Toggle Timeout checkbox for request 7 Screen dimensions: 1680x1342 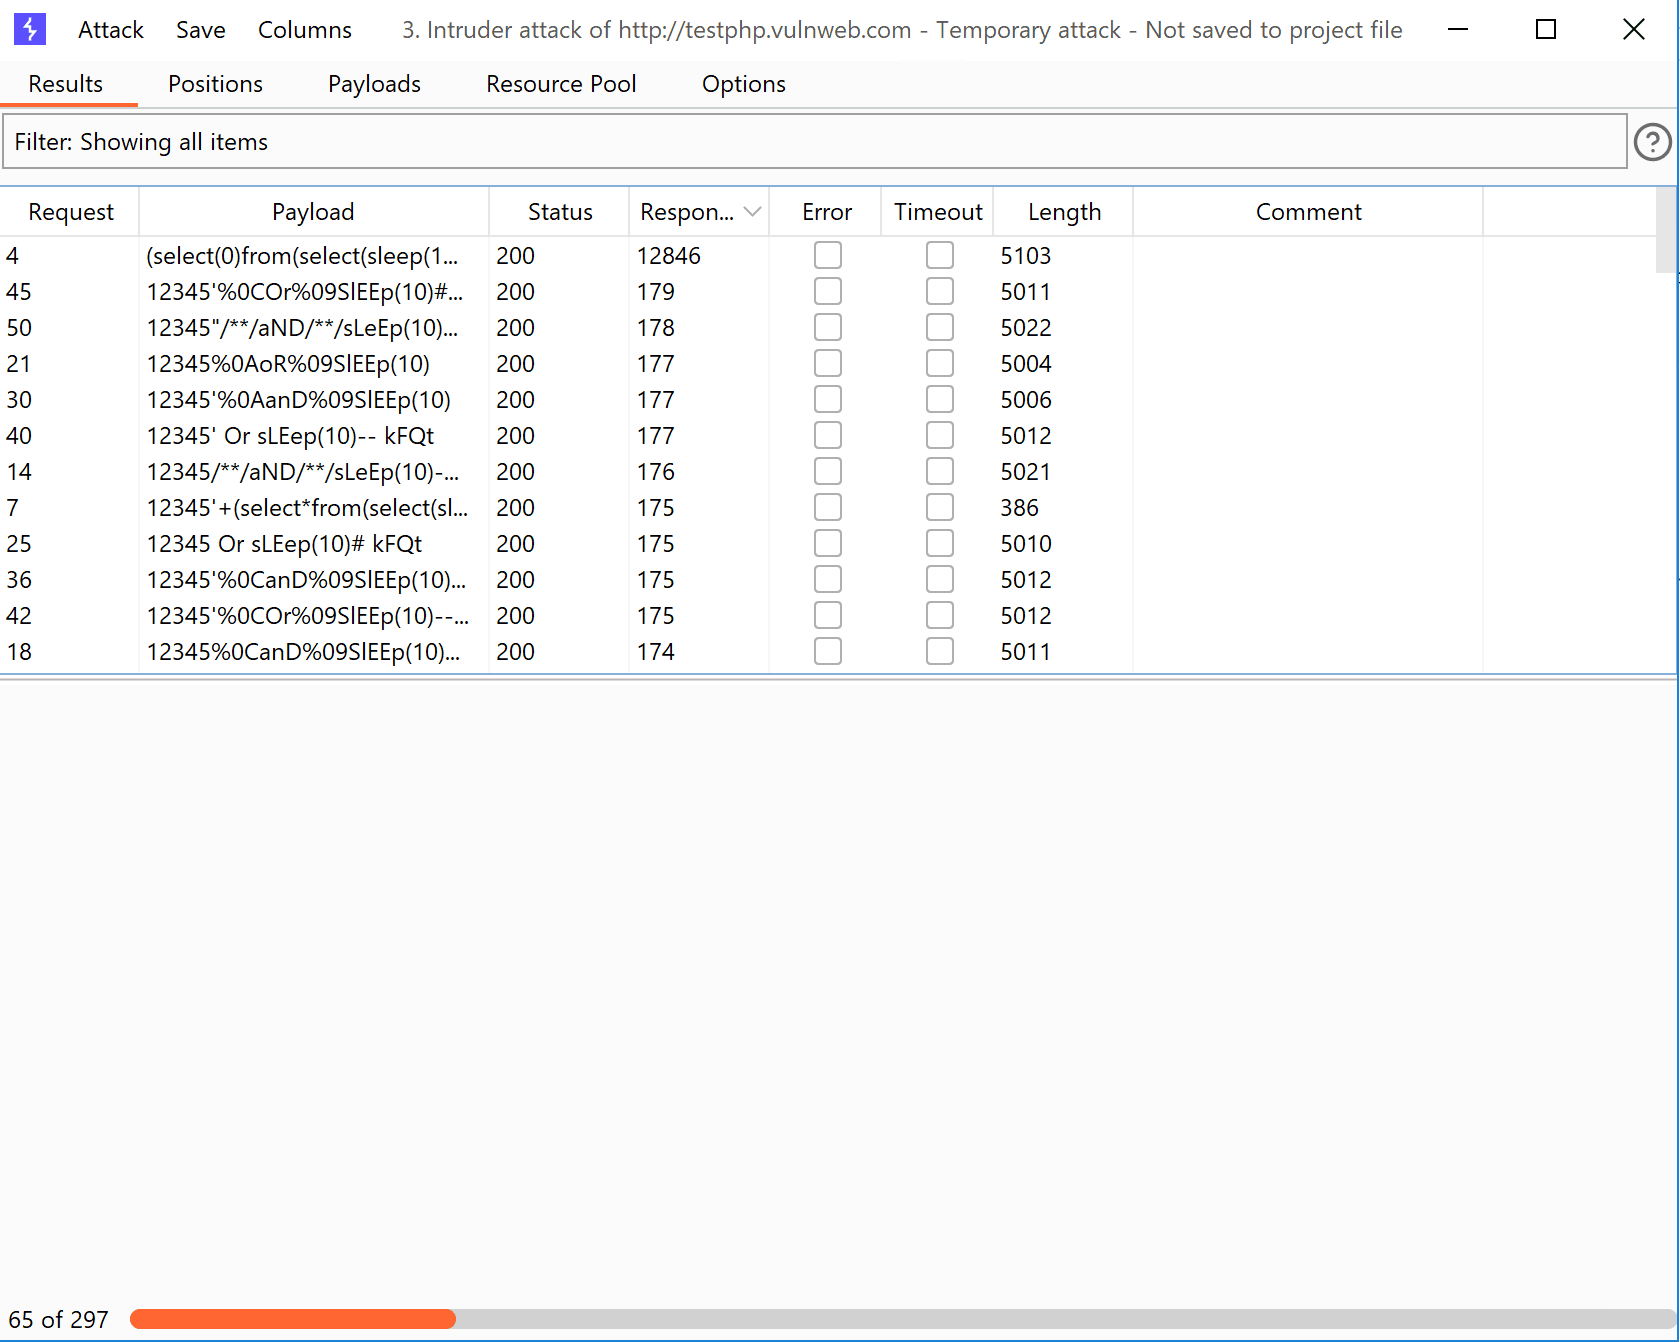coord(940,508)
